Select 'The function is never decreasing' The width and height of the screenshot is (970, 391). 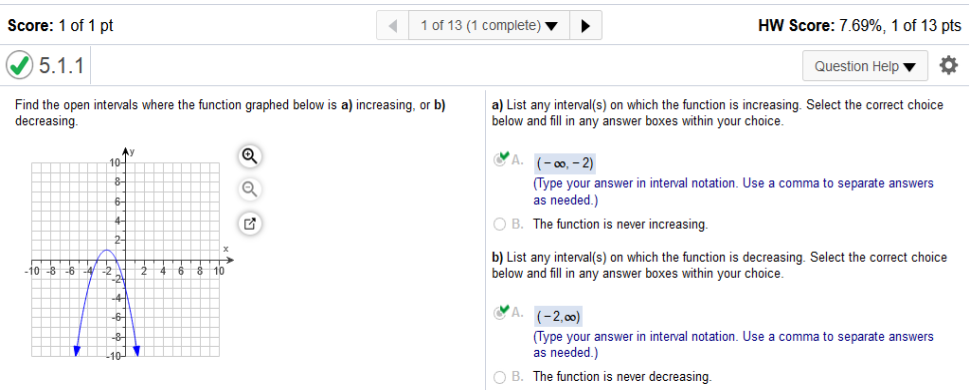tap(500, 376)
